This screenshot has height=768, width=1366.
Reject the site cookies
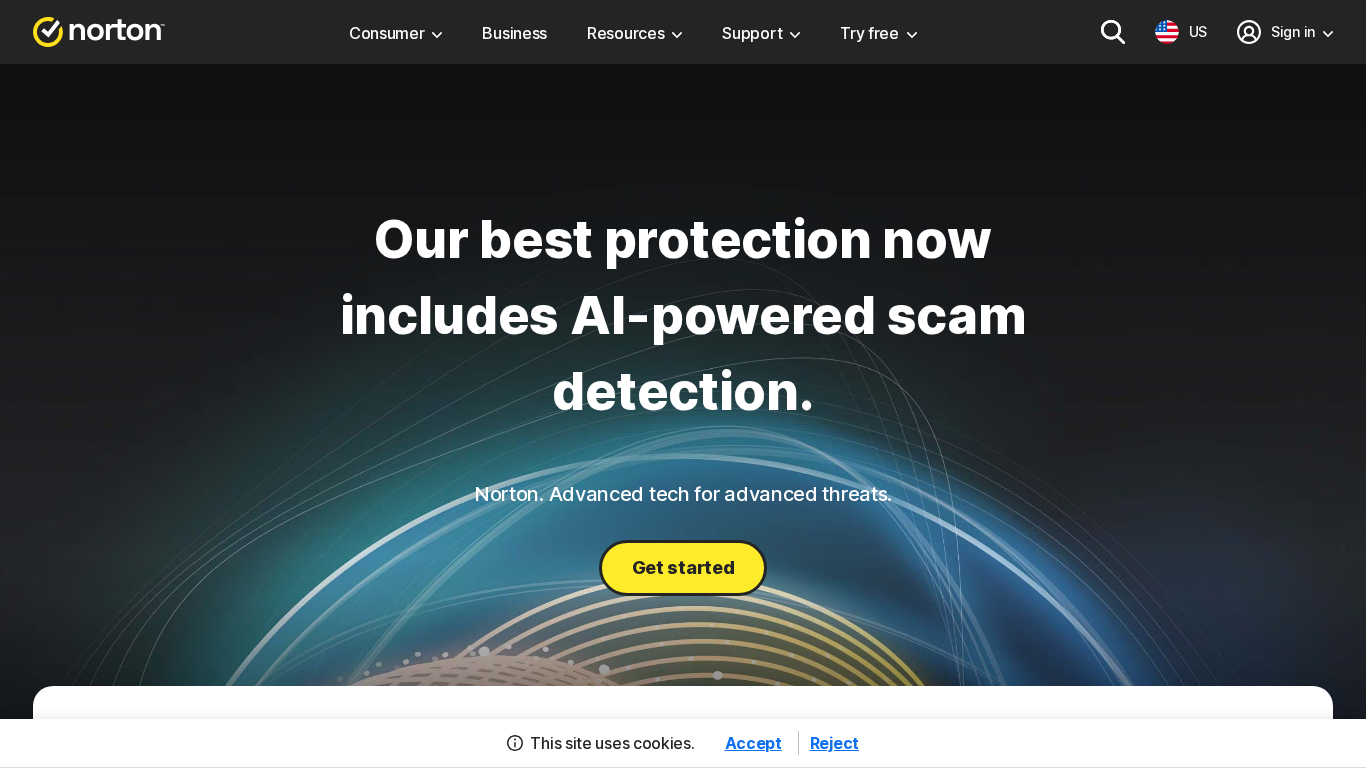pos(834,743)
